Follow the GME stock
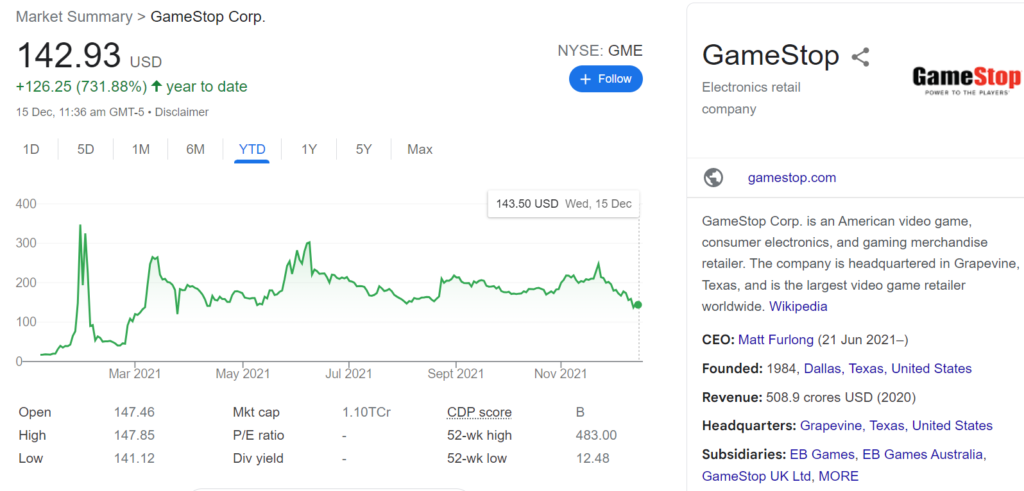Screen dimensions: 1024x491 [x=605, y=79]
